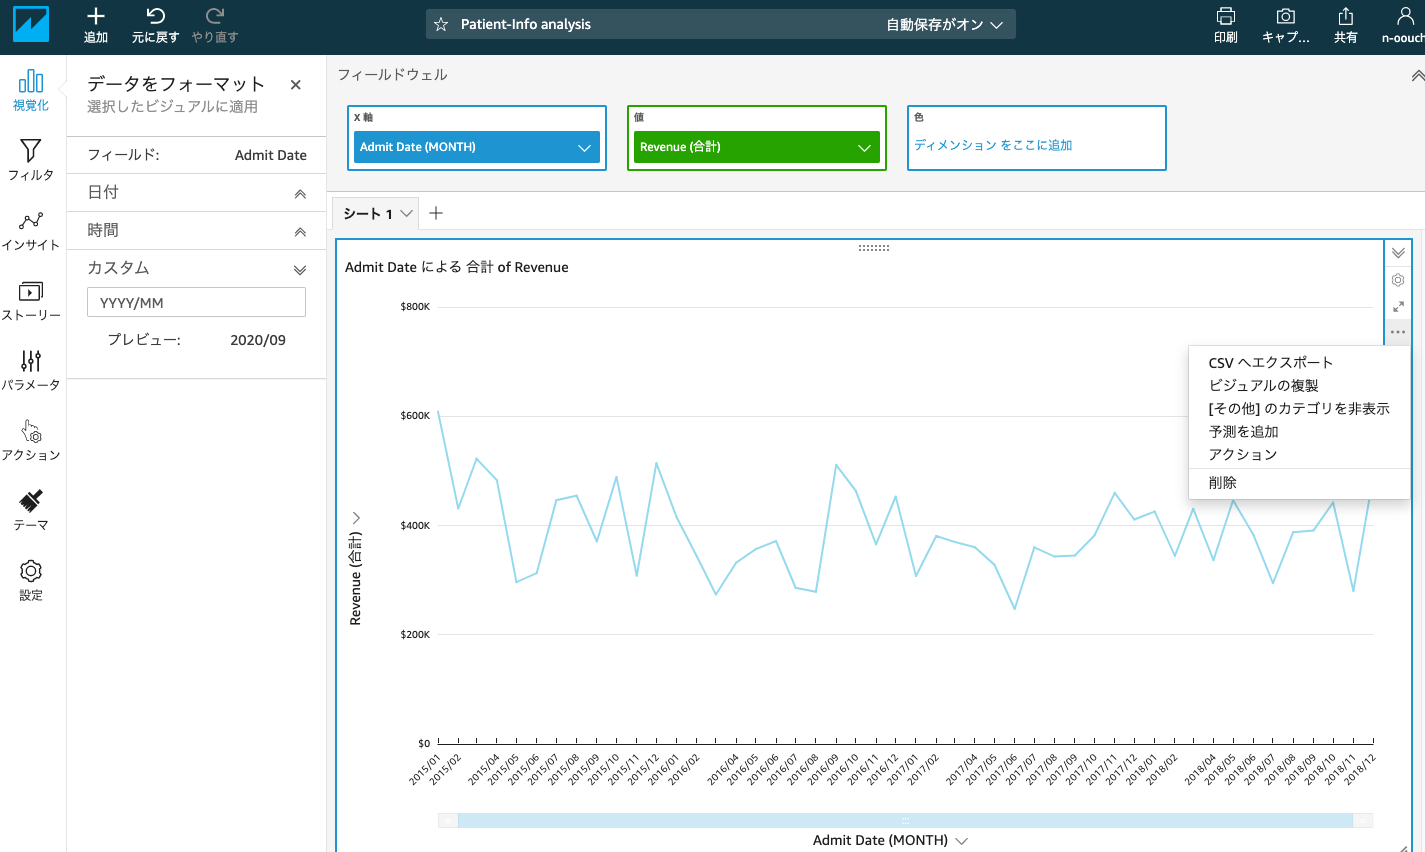This screenshot has width=1425, height=852.
Task: Open the シート 1 tab dropdown arrow
Action: pyautogui.click(x=406, y=213)
